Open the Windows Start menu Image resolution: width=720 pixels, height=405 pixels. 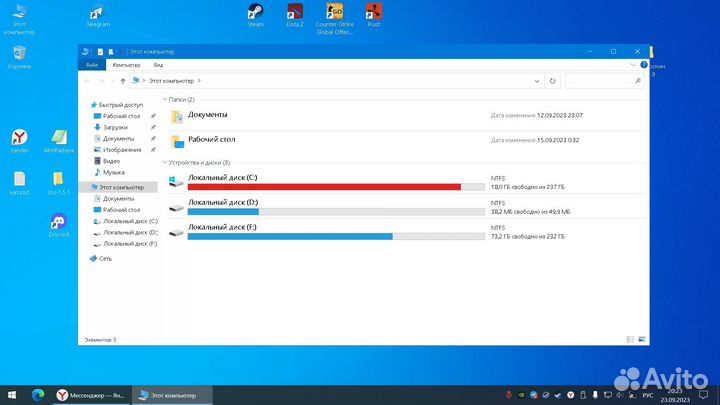point(12,395)
